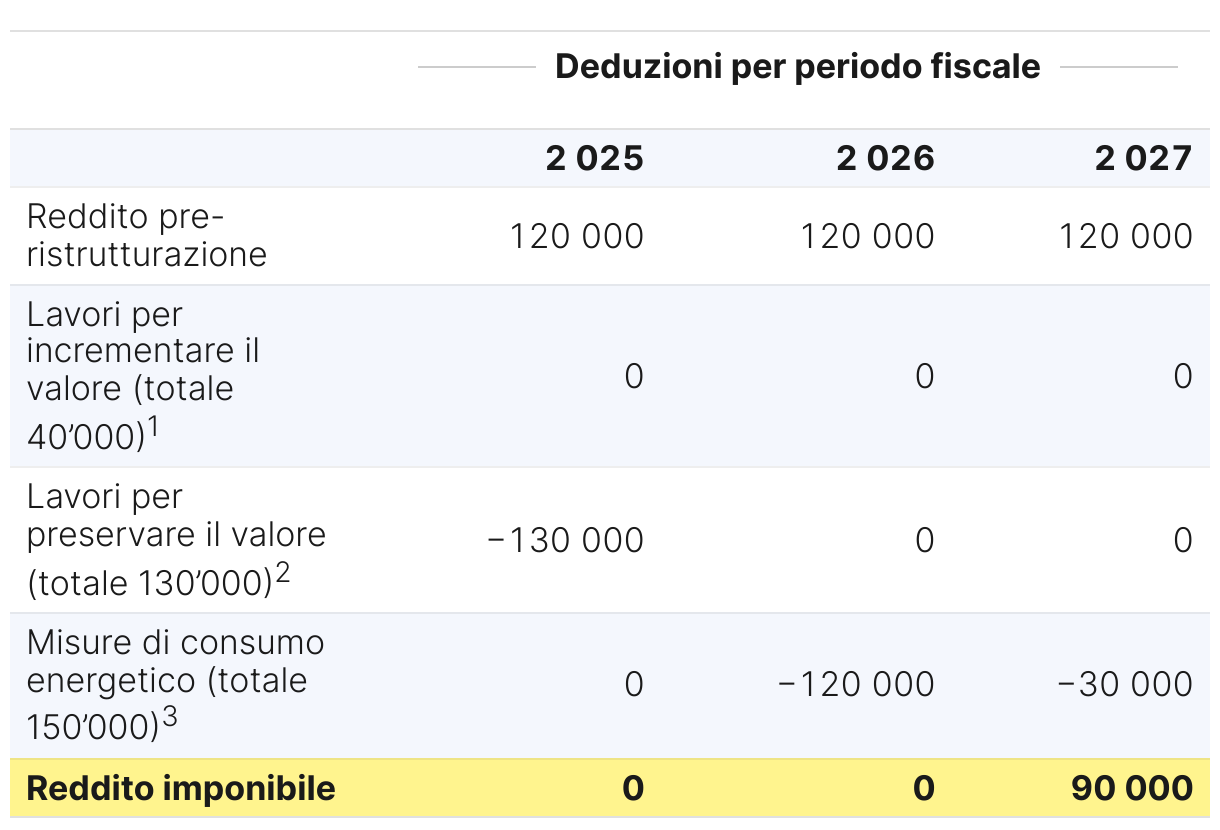Click the 2 027 column header
The height and width of the screenshot is (830, 1220).
(1143, 158)
